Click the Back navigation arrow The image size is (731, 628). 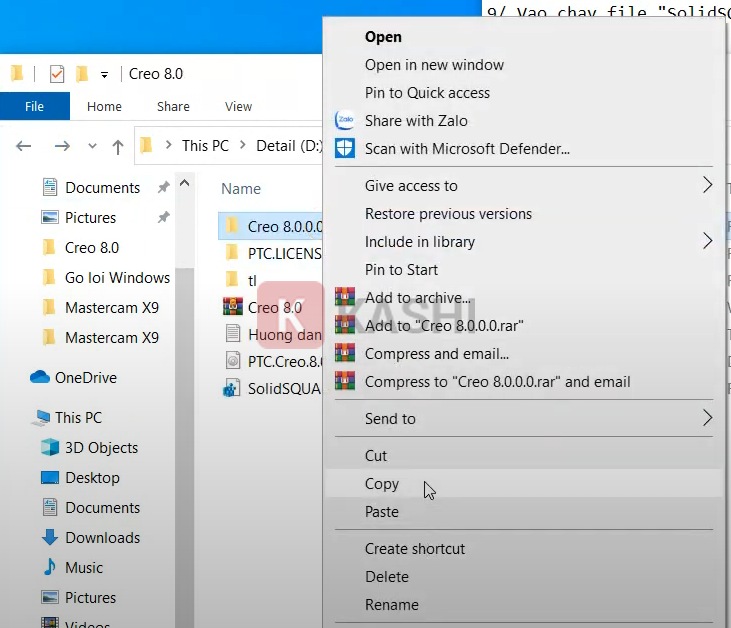(23, 146)
